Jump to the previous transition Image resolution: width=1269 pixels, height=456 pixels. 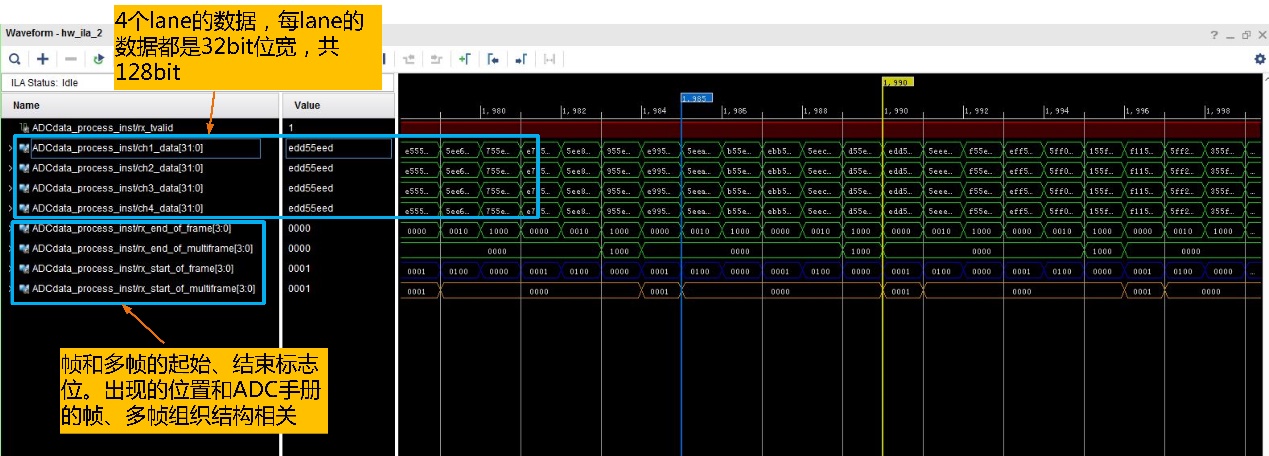(408, 60)
